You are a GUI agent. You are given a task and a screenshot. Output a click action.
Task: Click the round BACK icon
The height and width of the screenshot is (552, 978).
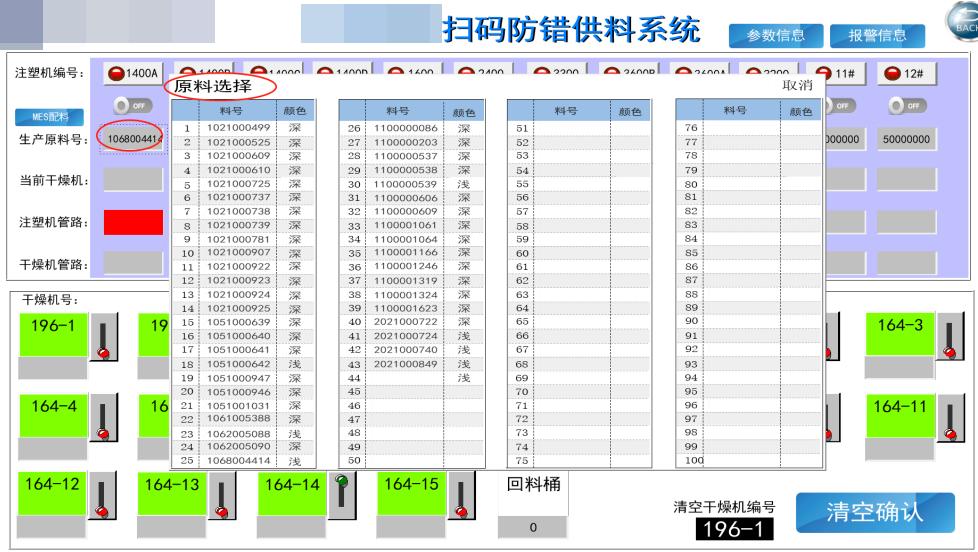tap(964, 21)
